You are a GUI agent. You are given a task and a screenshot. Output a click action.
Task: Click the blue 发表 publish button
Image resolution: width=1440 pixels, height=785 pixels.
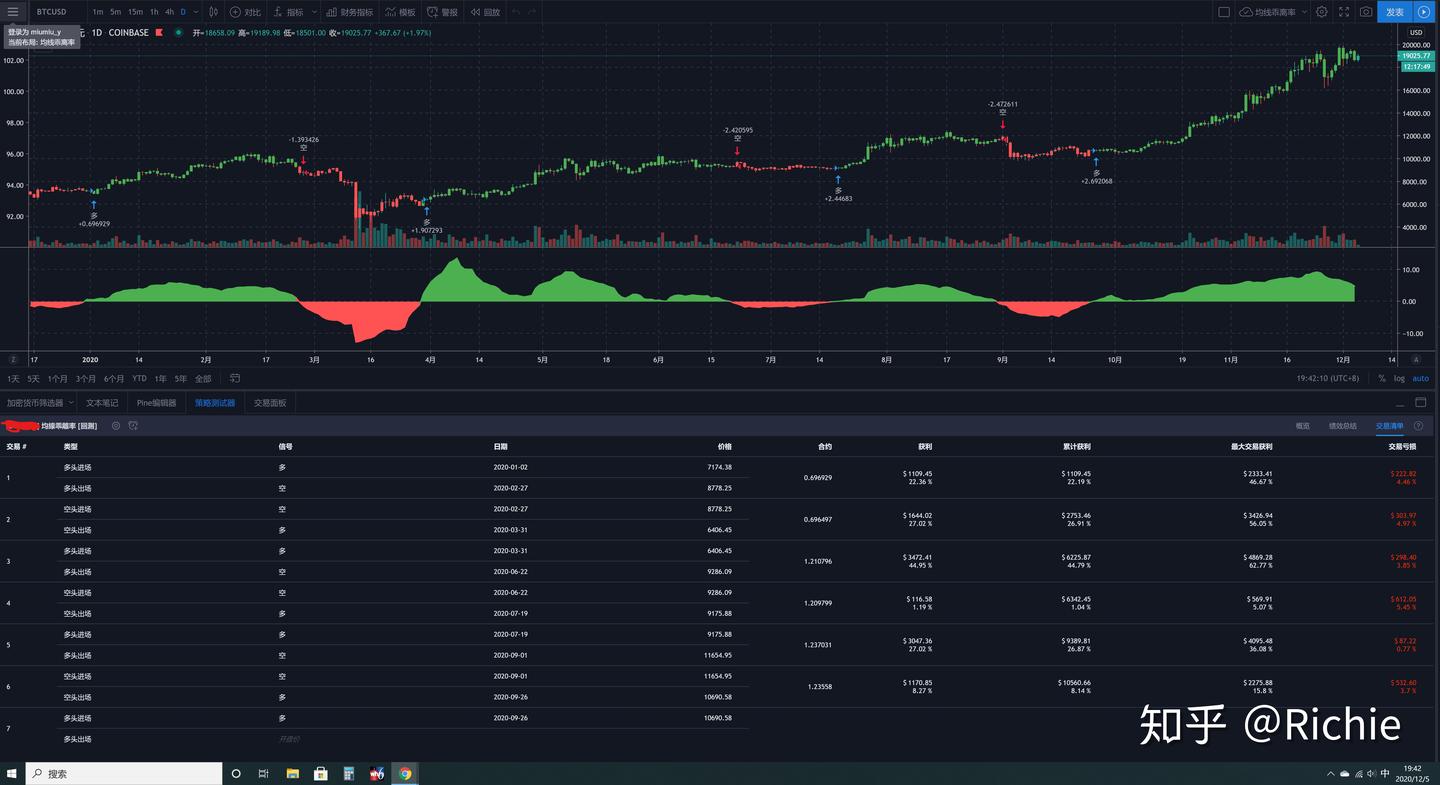tap(1394, 11)
